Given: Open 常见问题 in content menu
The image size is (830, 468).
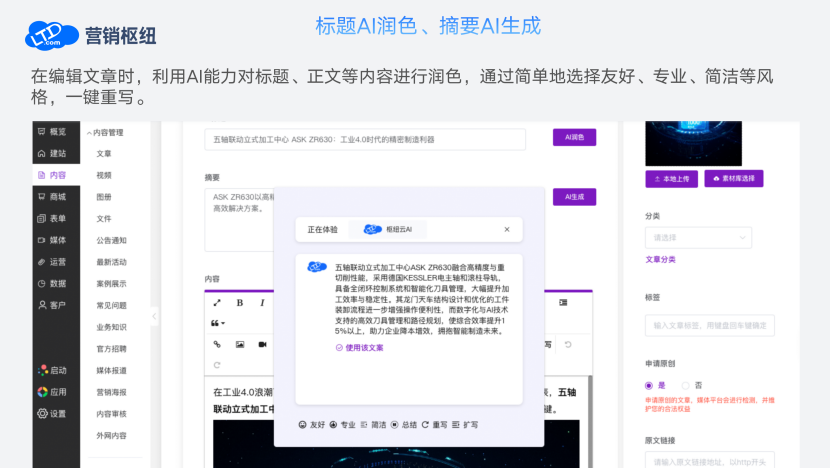Looking at the screenshot, I should [111, 305].
